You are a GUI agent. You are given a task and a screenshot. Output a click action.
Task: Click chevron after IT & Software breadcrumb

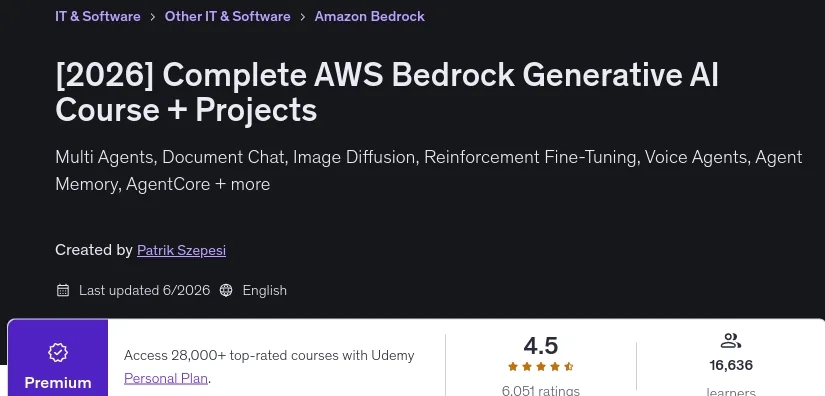(x=153, y=17)
